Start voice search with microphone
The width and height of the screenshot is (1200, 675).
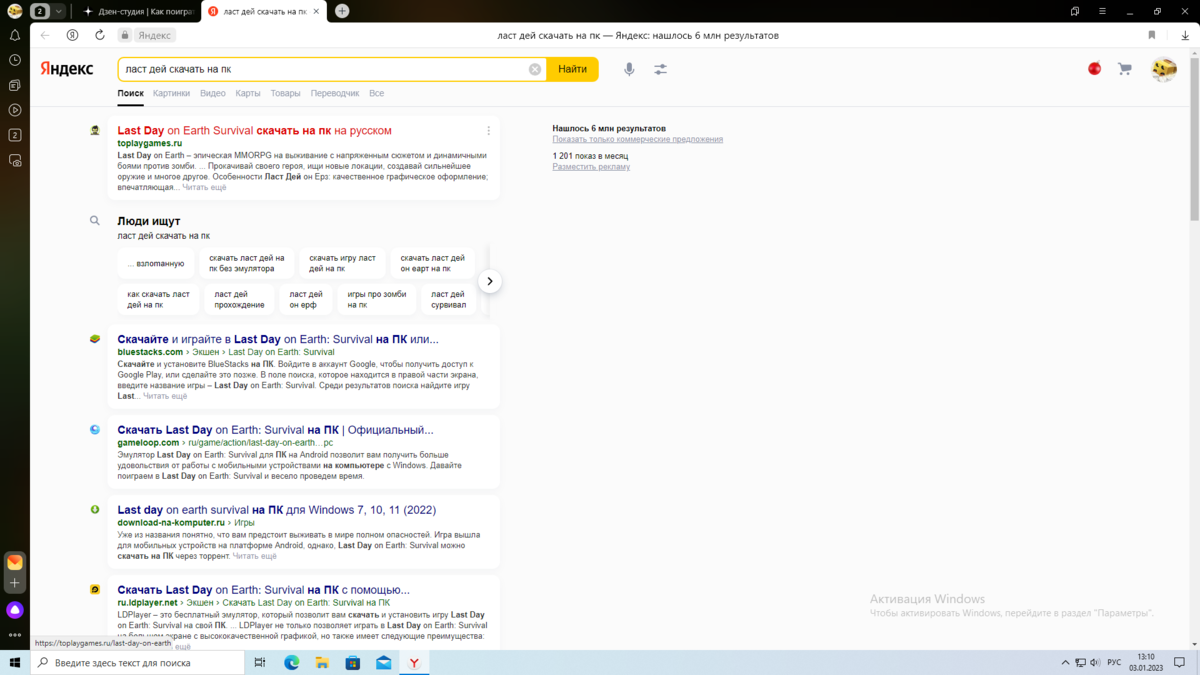629,69
